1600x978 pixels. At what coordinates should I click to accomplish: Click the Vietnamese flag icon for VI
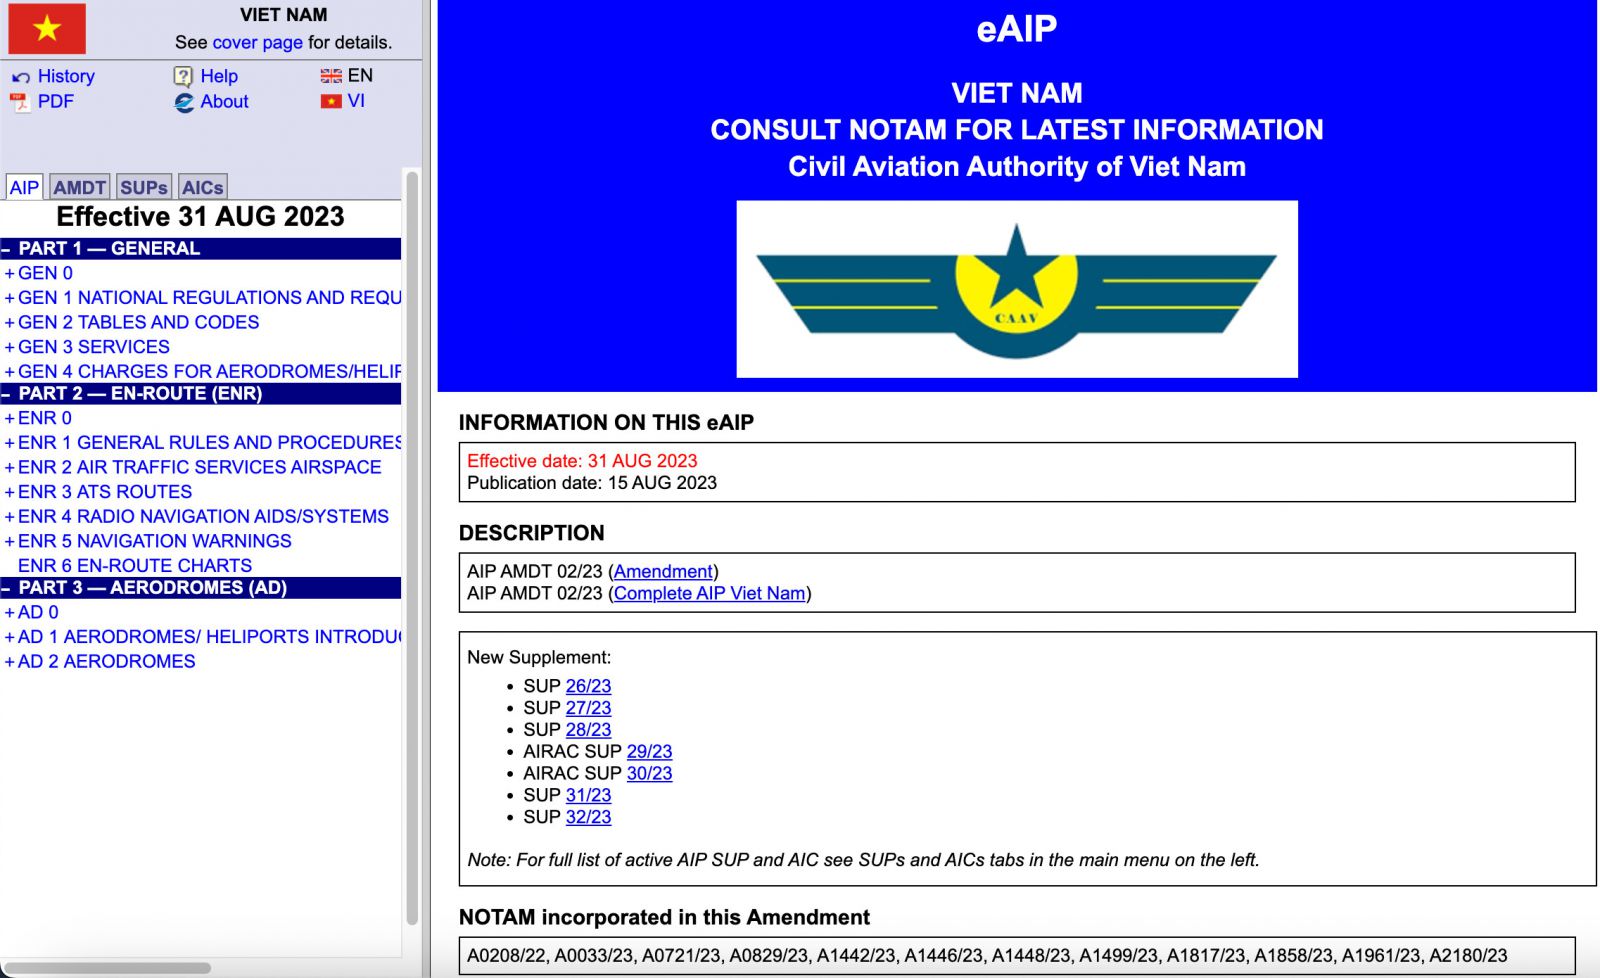coord(331,101)
